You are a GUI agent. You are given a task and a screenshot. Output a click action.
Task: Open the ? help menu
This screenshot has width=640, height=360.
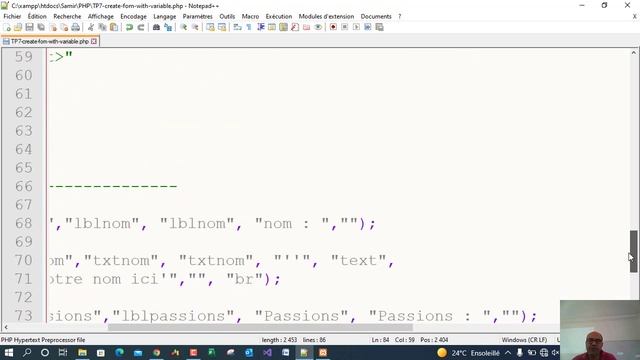(400, 16)
